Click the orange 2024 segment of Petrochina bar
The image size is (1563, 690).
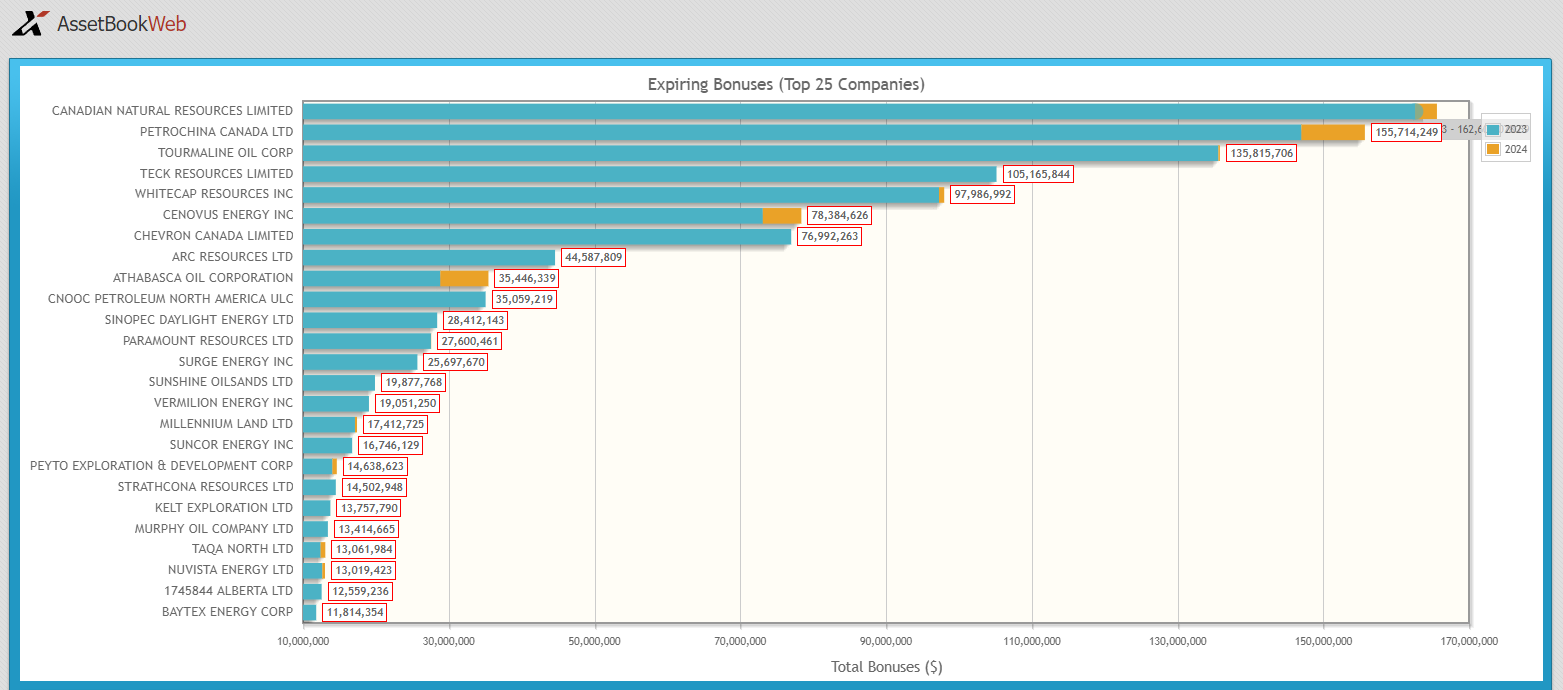[x=1332, y=132]
